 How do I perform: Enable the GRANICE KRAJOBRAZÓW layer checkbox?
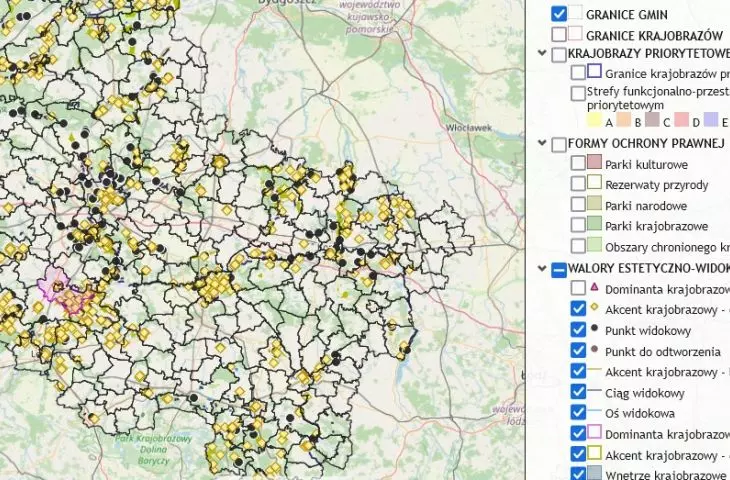559,34
